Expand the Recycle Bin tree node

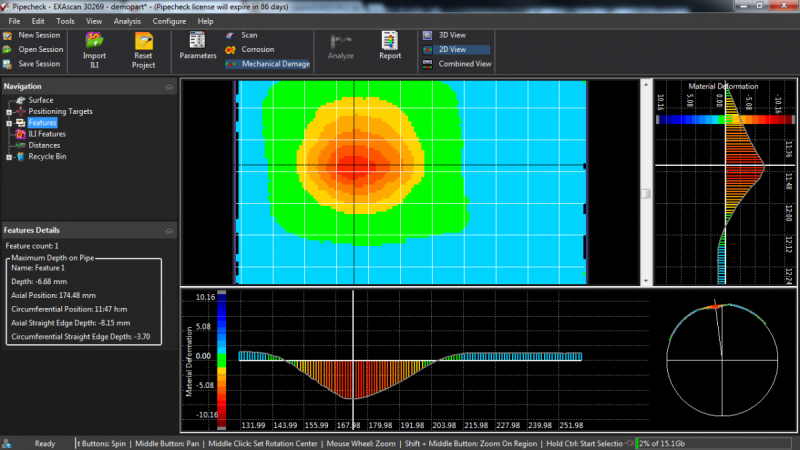coord(8,156)
